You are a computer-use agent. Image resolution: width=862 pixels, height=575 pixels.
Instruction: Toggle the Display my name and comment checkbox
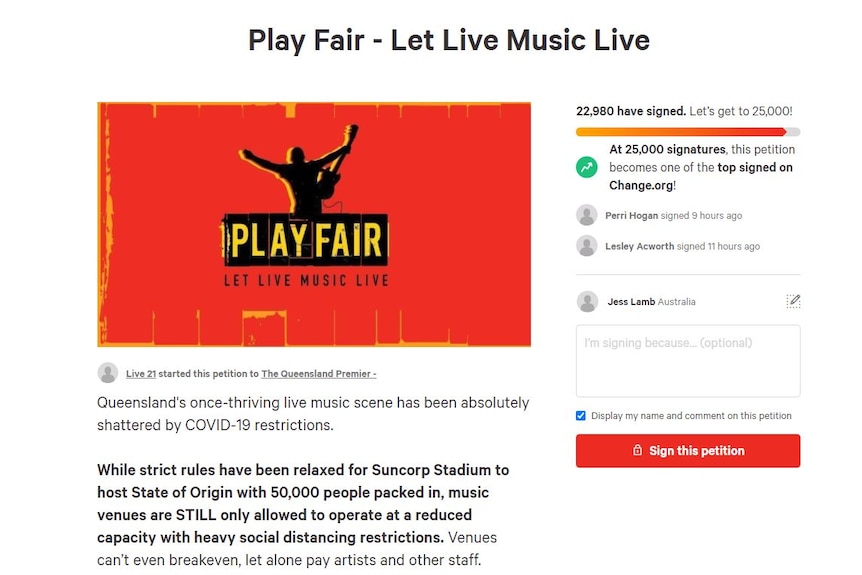click(581, 416)
